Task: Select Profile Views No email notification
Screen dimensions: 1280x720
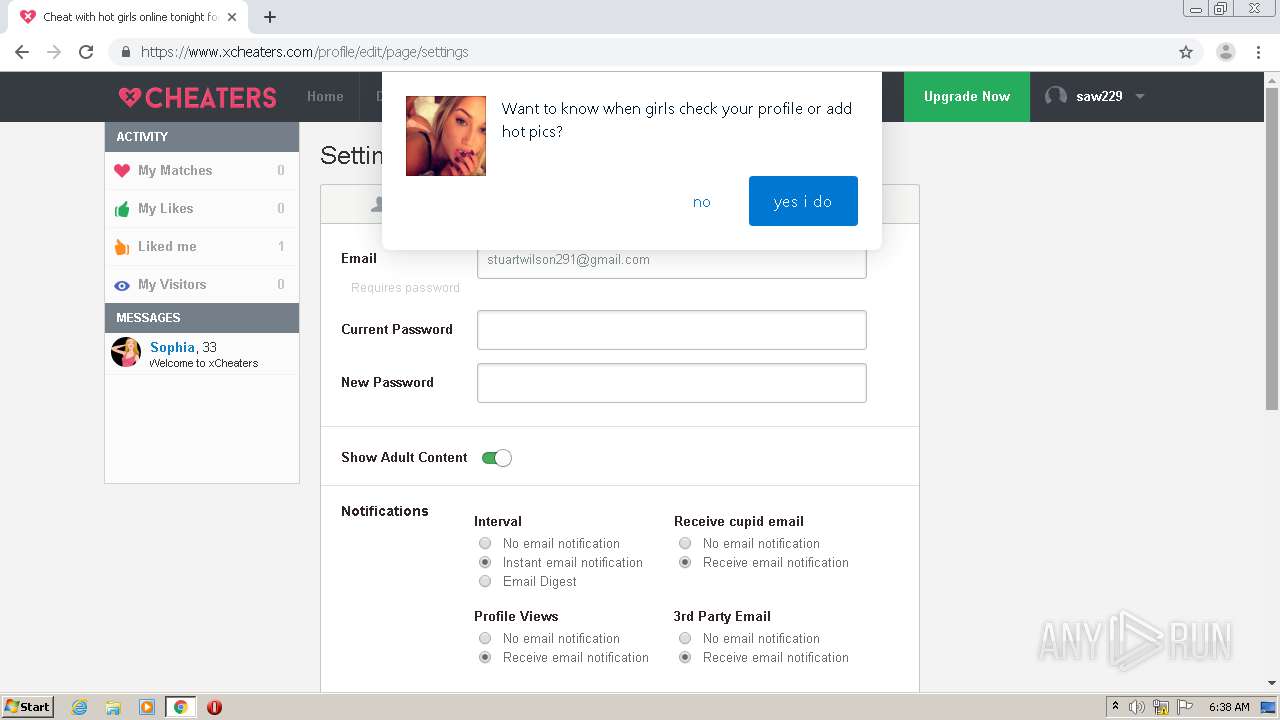Action: 485,638
